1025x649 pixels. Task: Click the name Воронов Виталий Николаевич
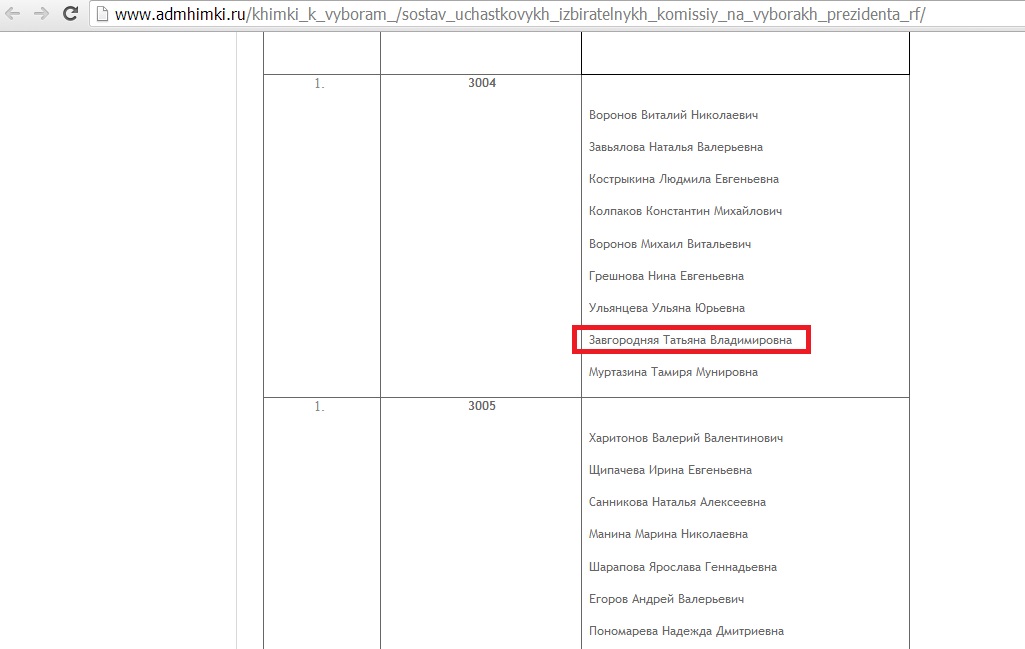click(x=673, y=115)
